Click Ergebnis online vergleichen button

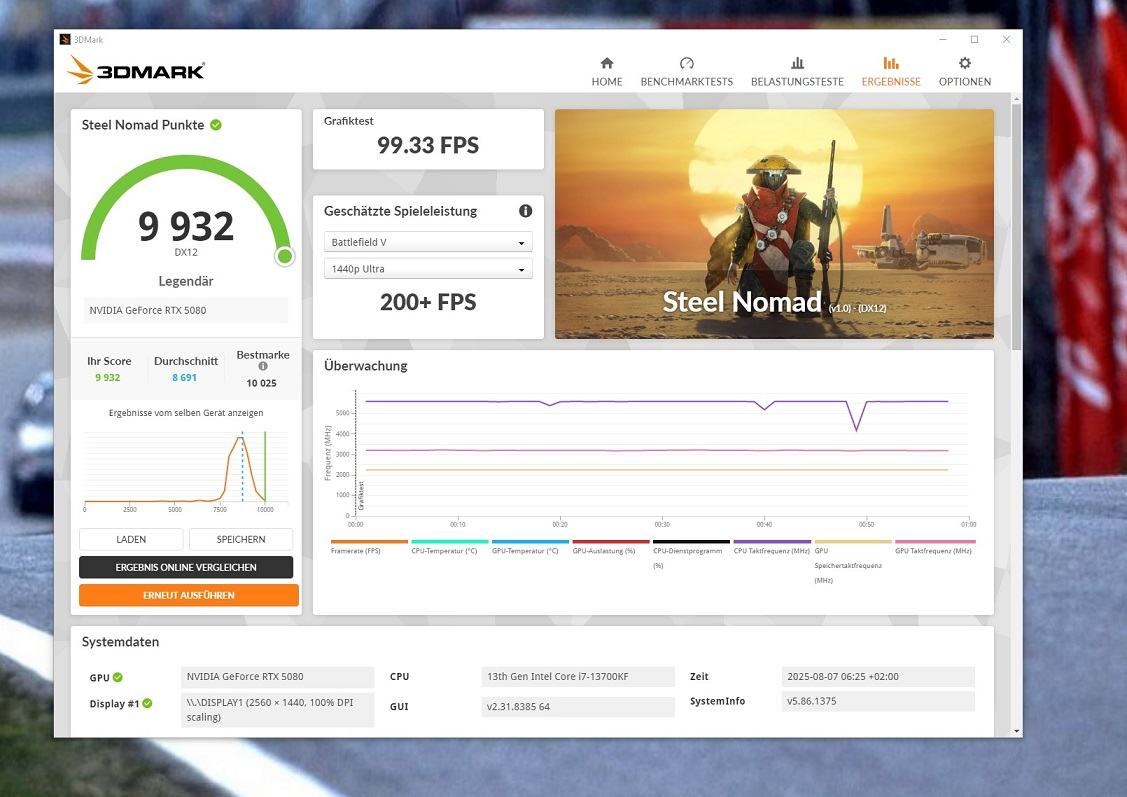click(x=186, y=567)
